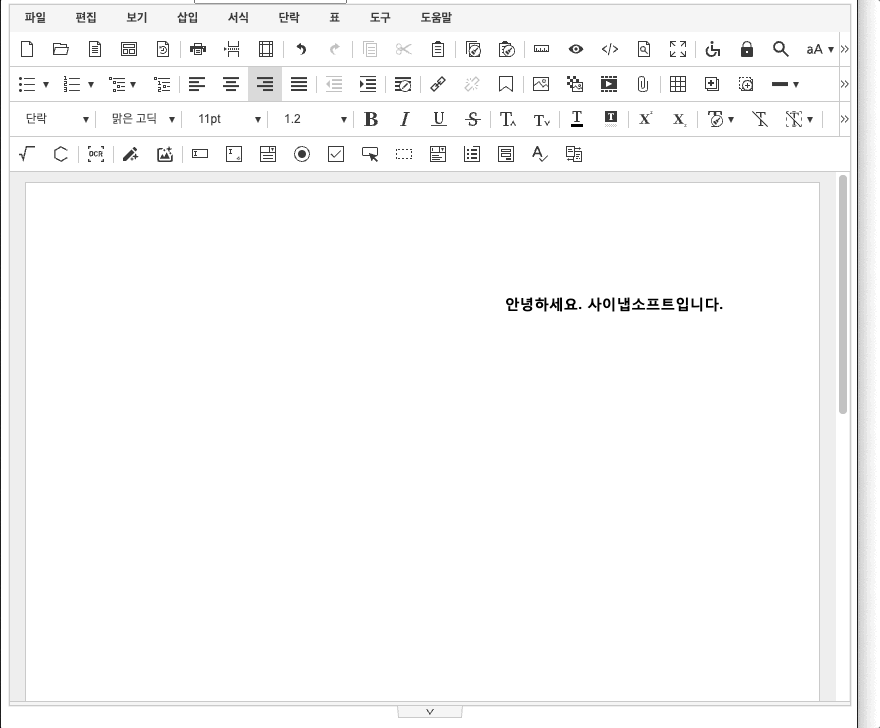Open the source code view

pos(610,49)
